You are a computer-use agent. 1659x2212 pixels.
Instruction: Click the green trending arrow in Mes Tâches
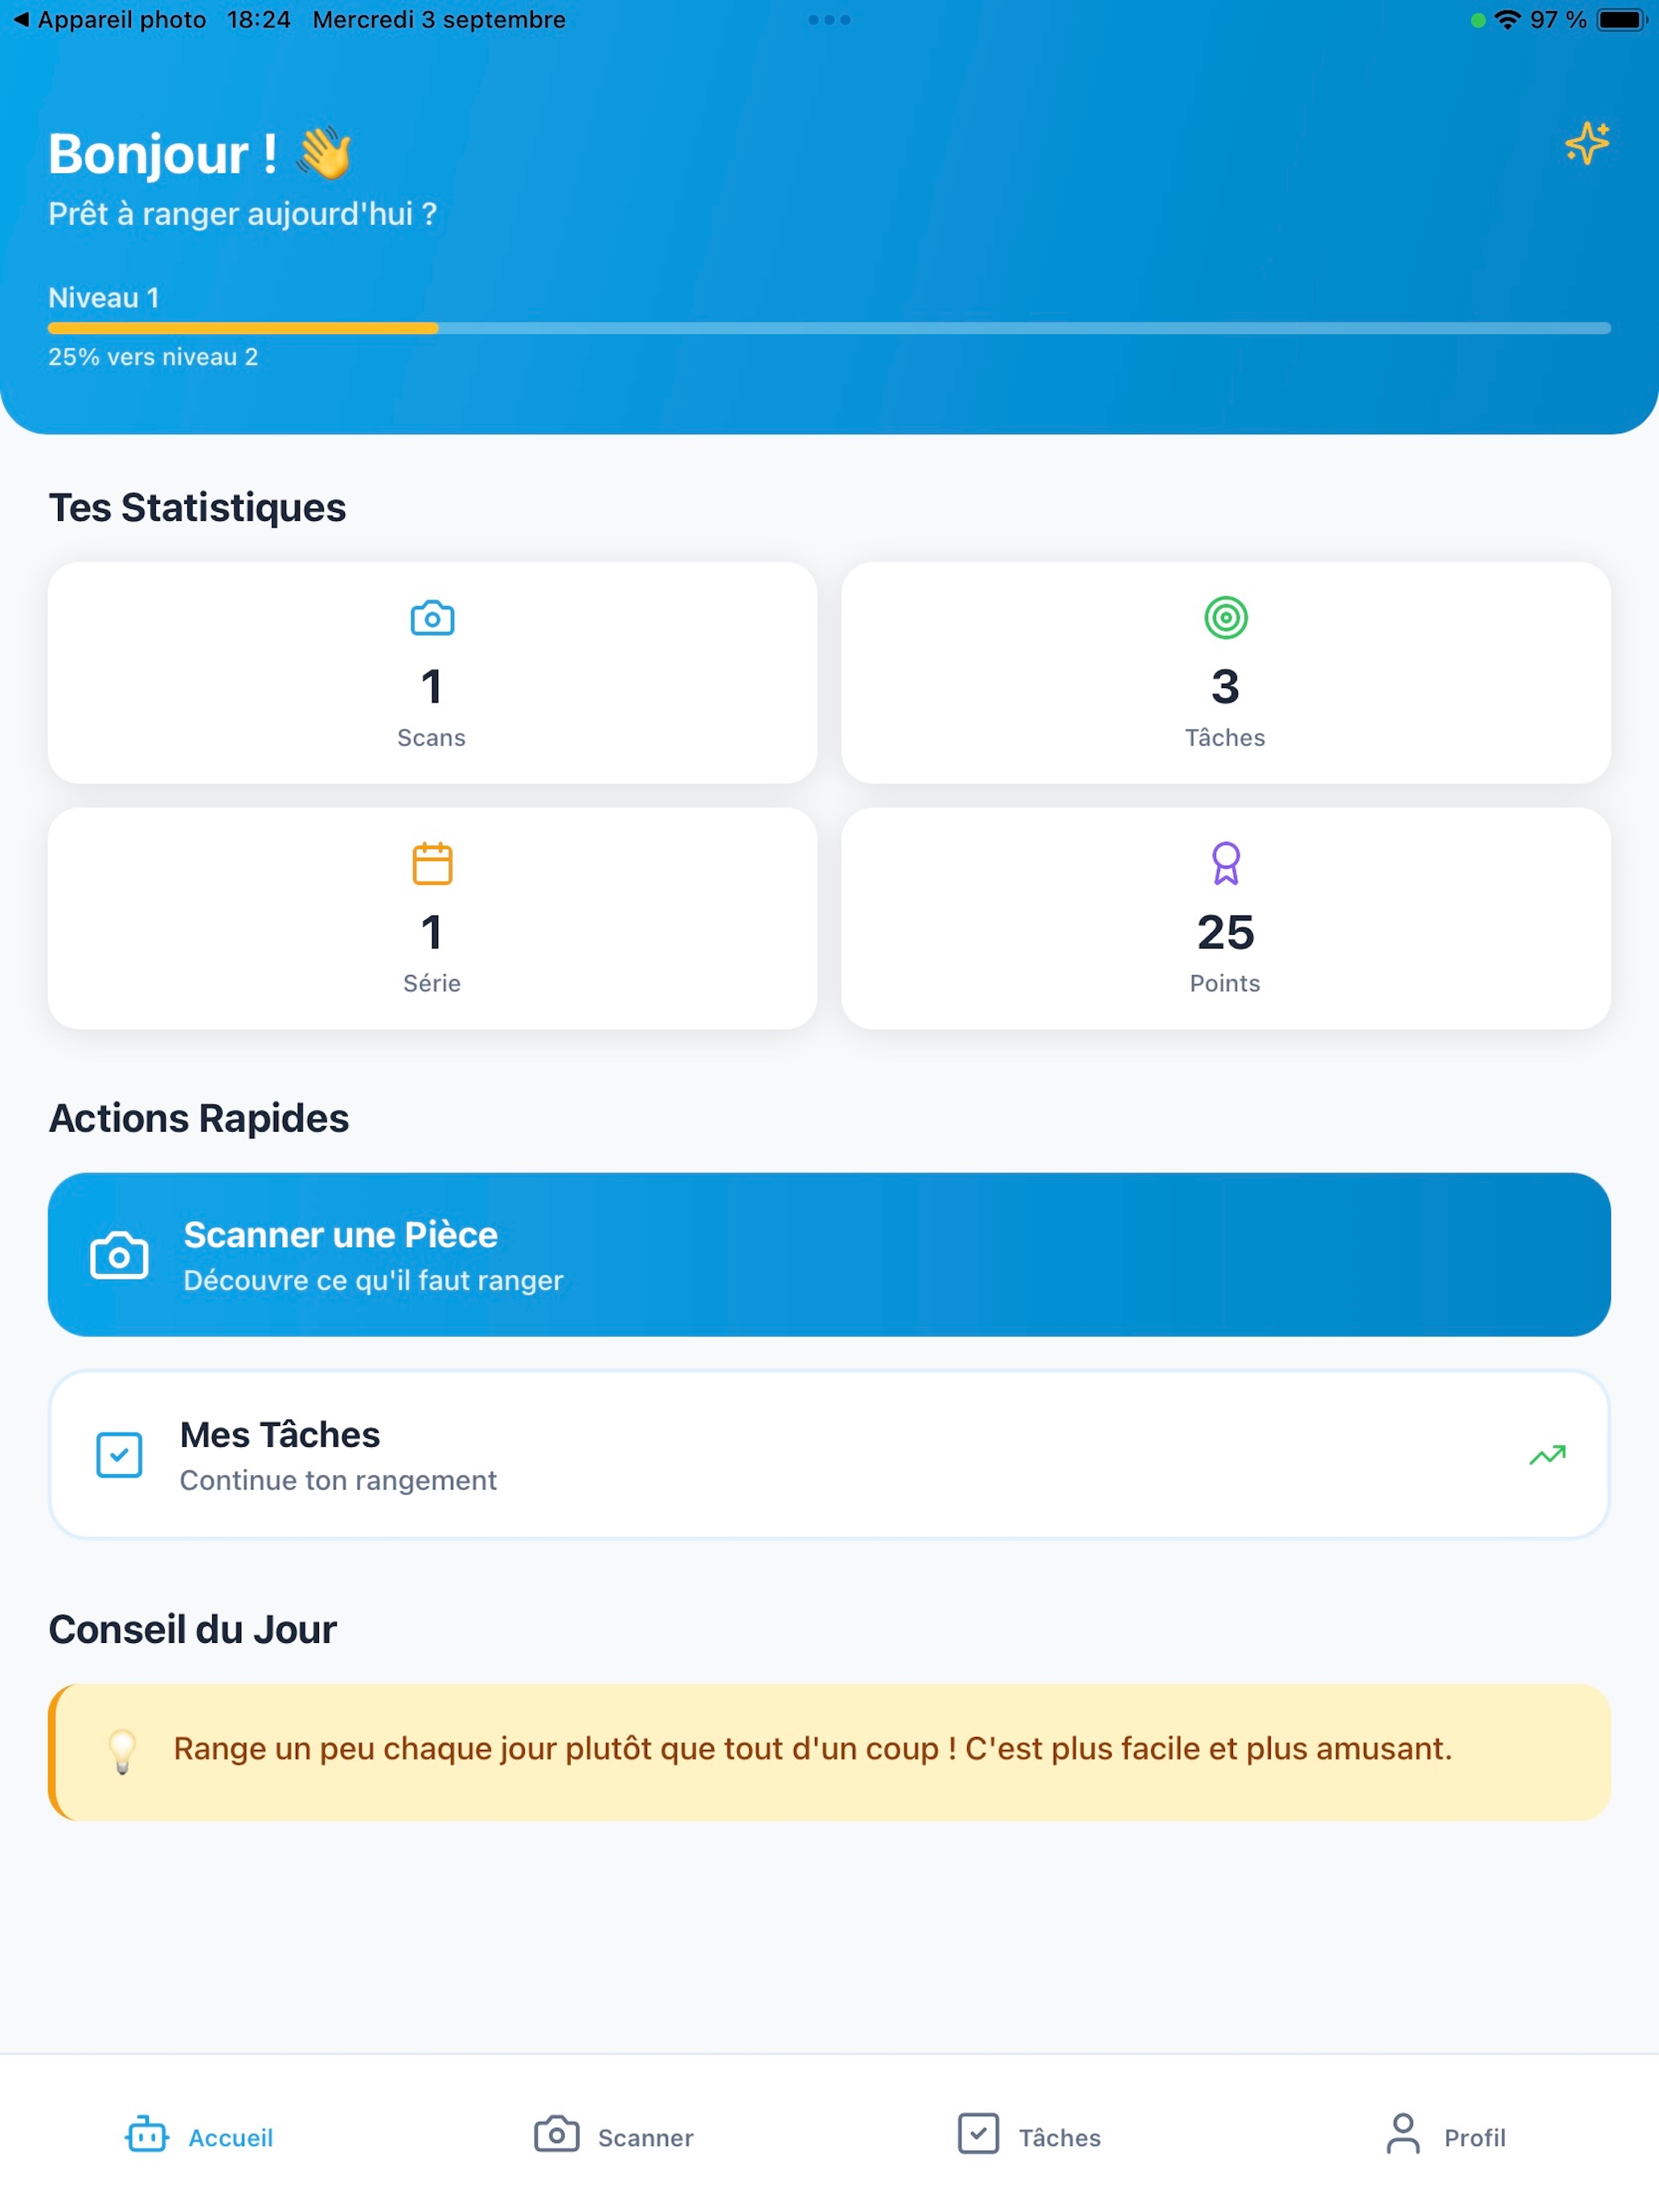tap(1547, 1455)
